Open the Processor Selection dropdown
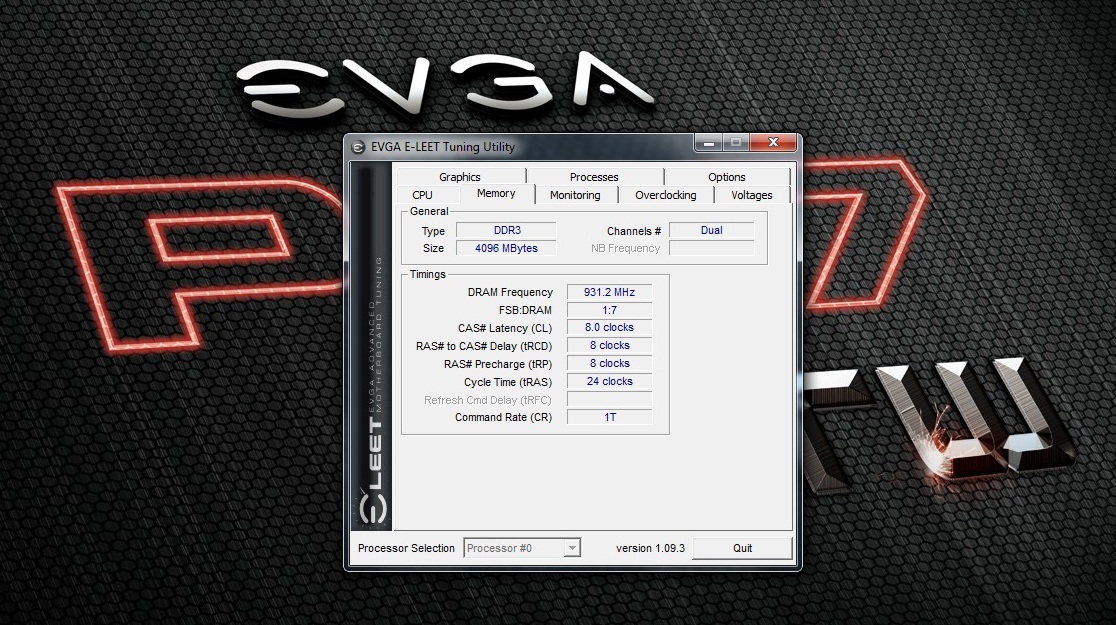Viewport: 1116px width, 625px height. 522,548
